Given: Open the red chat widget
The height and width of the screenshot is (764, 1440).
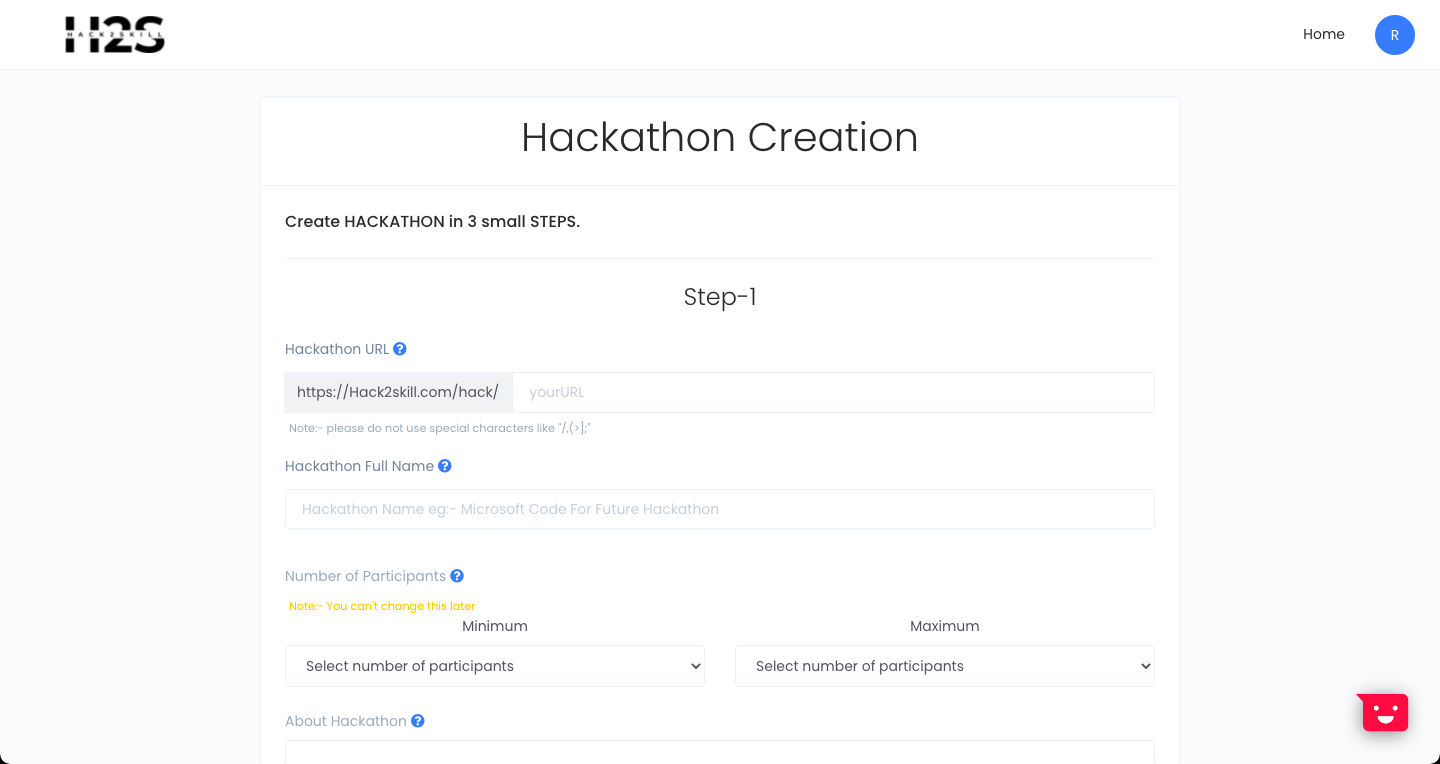Looking at the screenshot, I should pos(1384,713).
